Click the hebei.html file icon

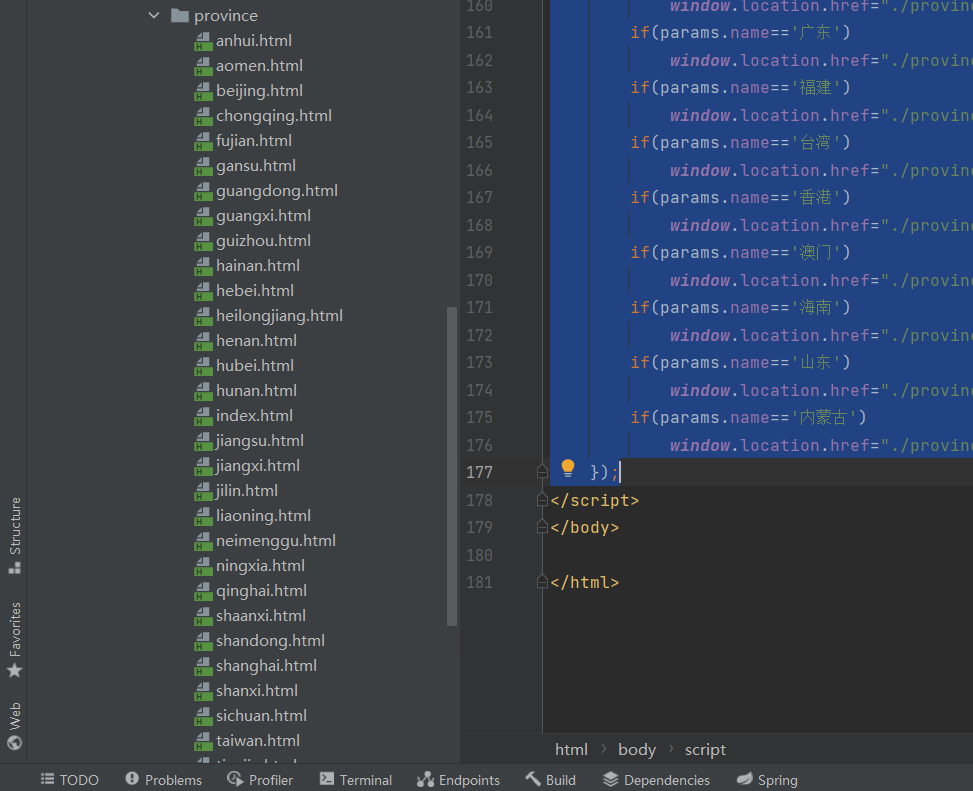[203, 290]
